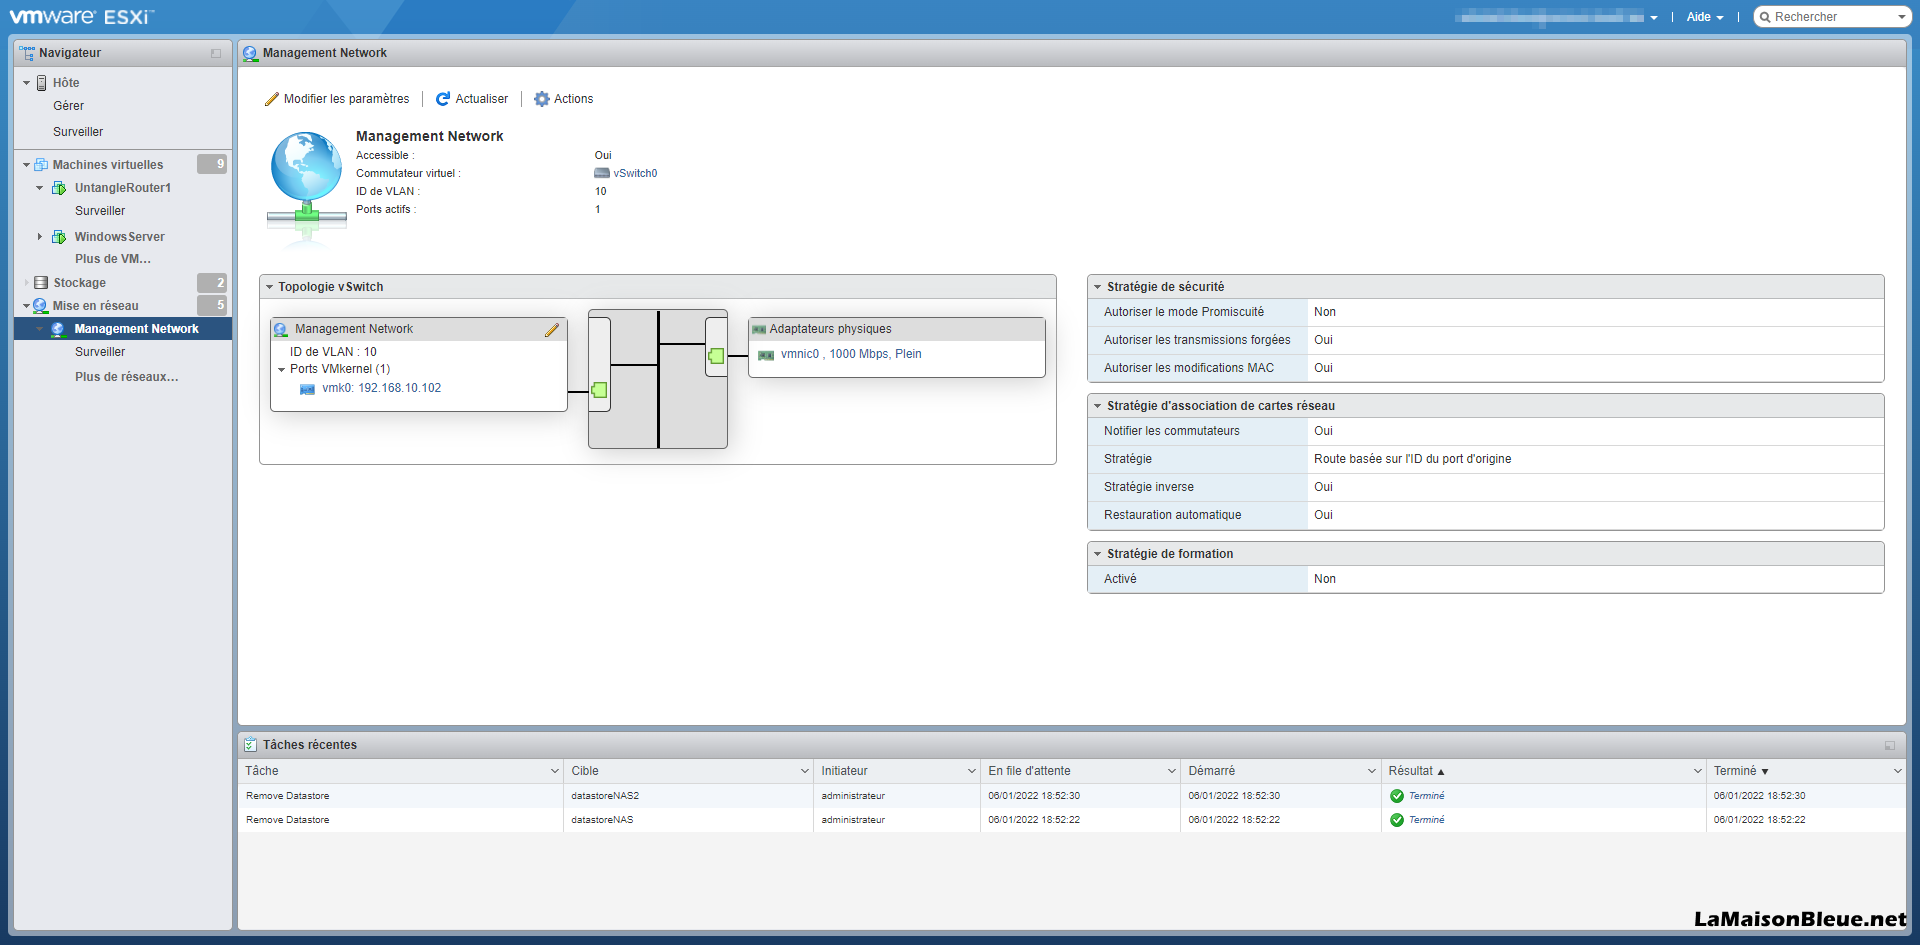Click the Management Network title bar icon
Viewport: 1920px width, 945px height.
250,53
